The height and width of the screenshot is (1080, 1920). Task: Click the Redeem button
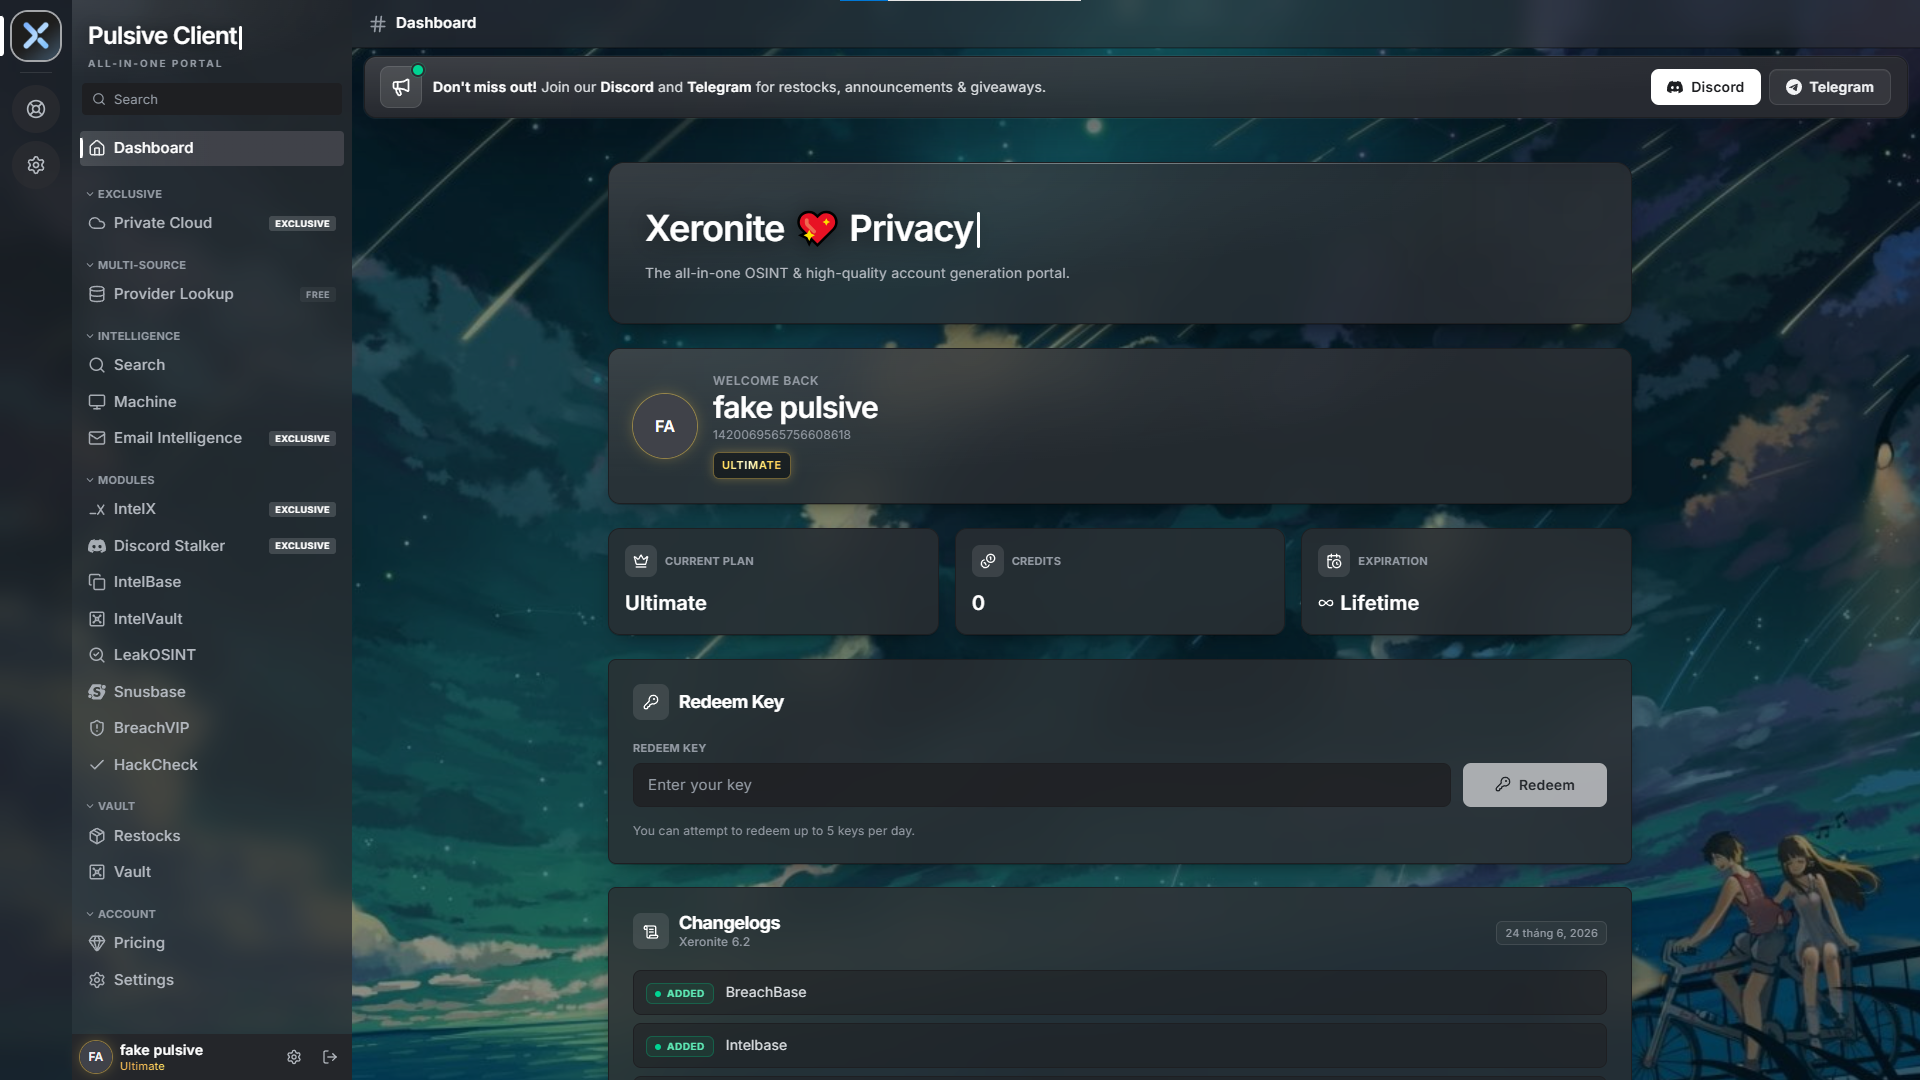point(1534,785)
